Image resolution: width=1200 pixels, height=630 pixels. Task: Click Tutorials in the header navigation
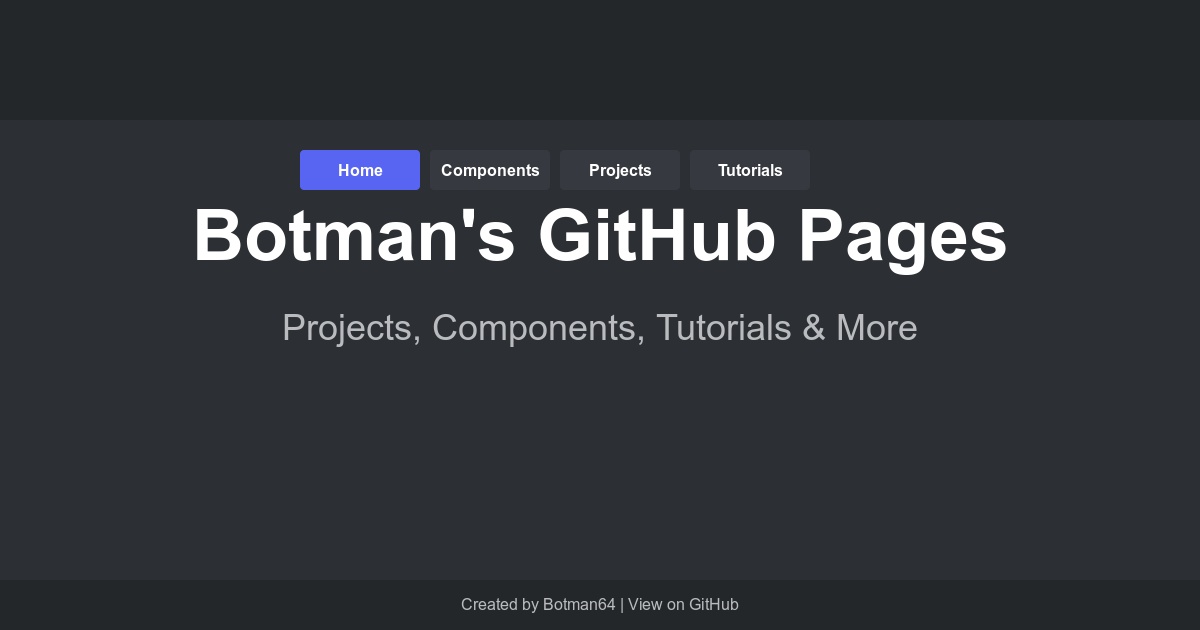coord(750,170)
